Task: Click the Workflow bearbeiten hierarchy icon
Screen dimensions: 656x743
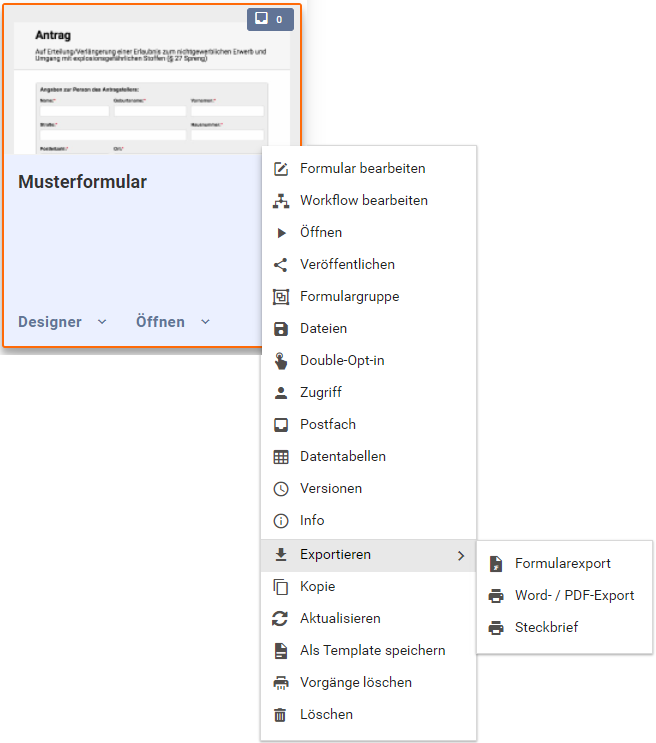Action: point(281,201)
